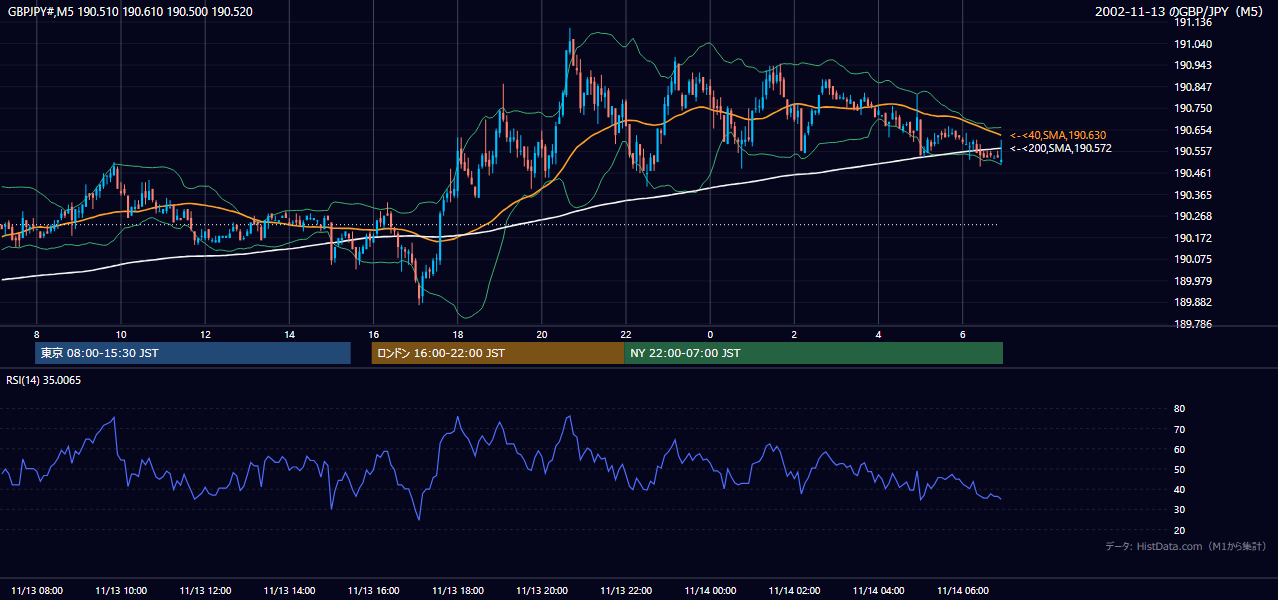Click price axis value 190.172
This screenshot has height=600, width=1278.
[x=1193, y=238]
